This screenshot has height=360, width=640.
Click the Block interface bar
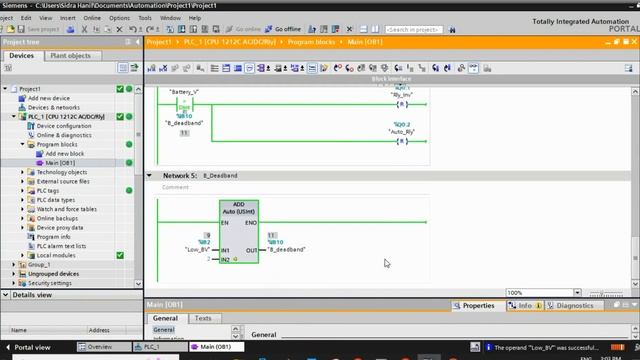click(x=391, y=78)
